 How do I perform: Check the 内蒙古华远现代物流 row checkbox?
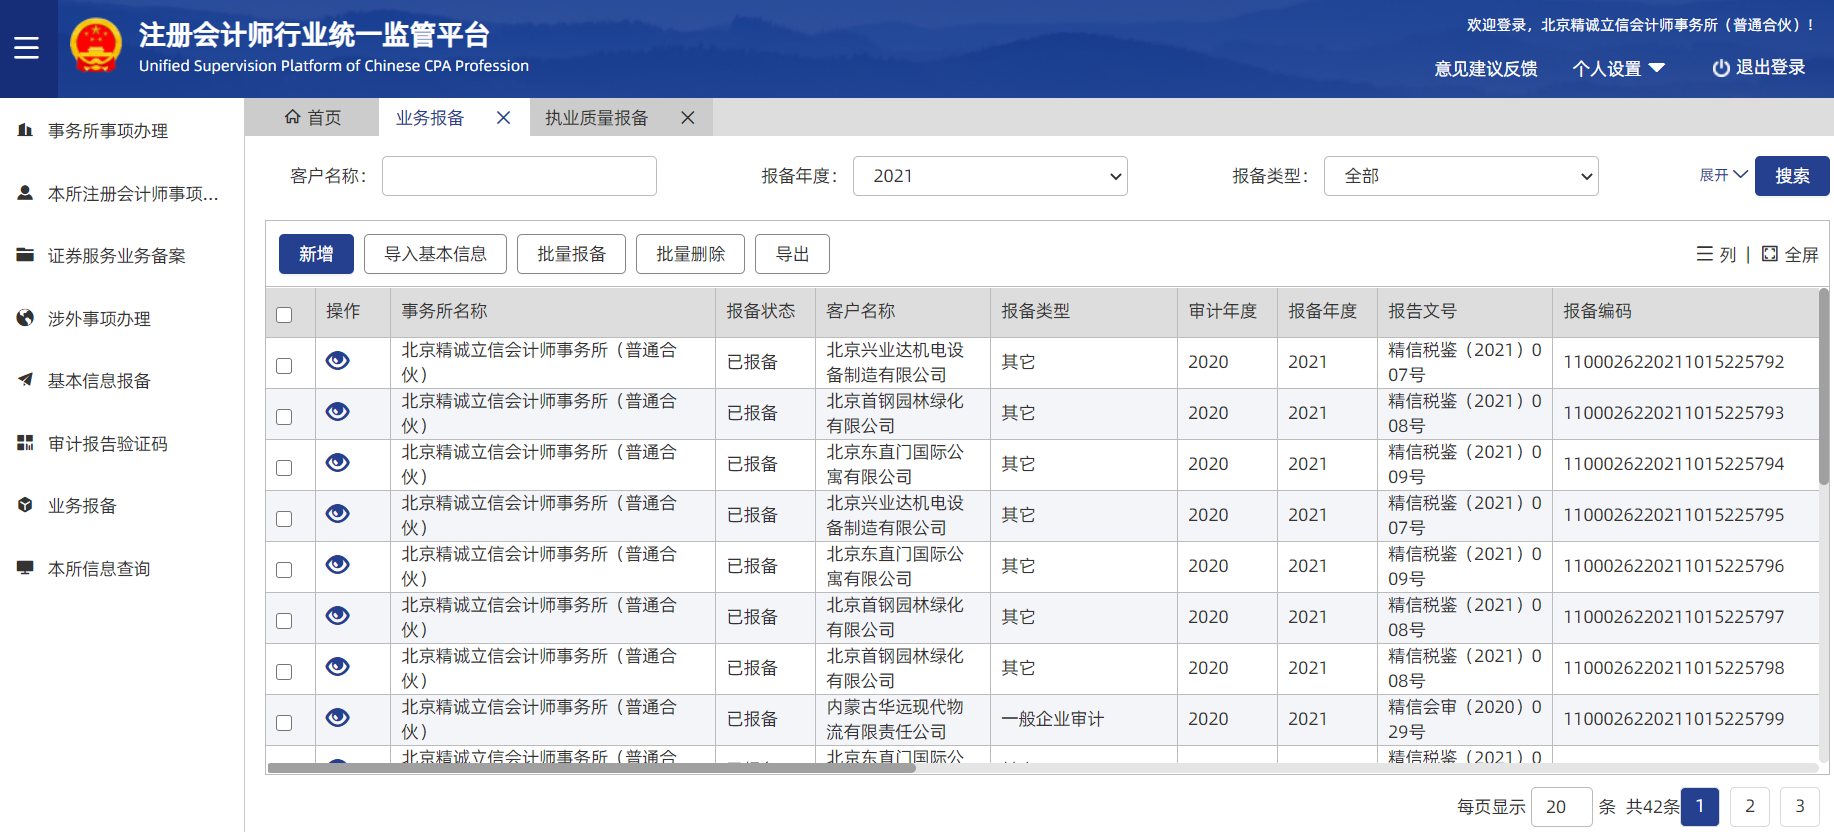pyautogui.click(x=284, y=723)
